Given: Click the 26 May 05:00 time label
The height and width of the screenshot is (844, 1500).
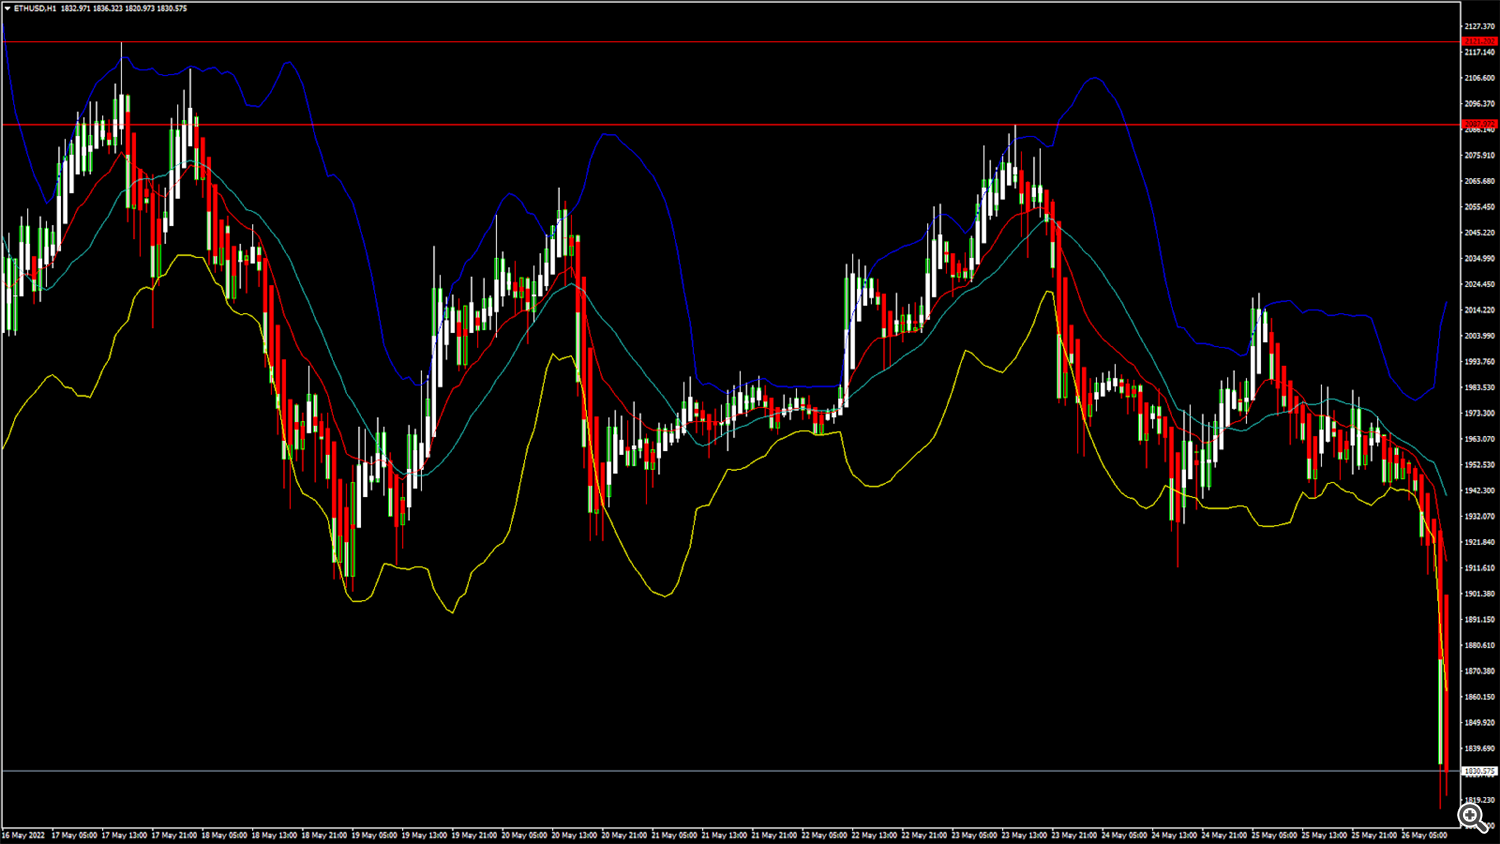Looking at the screenshot, I should 1424,835.
